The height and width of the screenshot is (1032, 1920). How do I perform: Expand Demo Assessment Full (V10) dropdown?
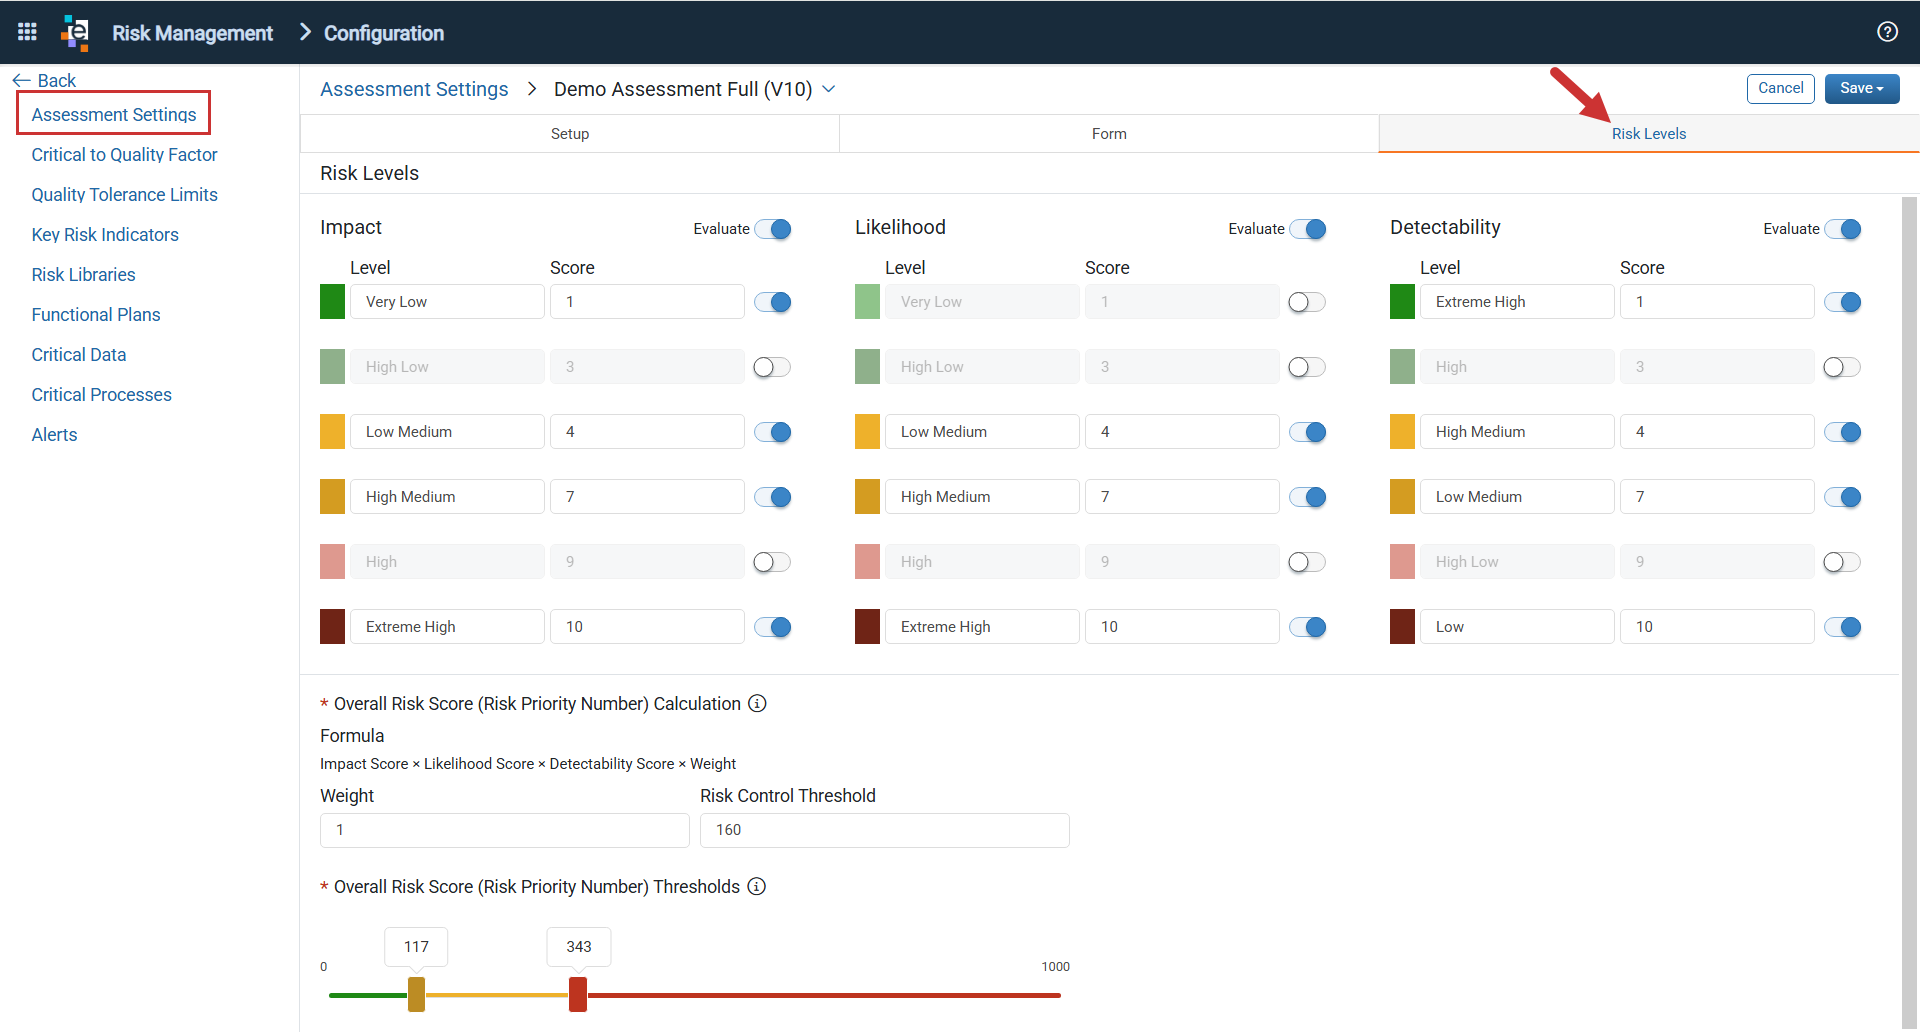point(829,89)
